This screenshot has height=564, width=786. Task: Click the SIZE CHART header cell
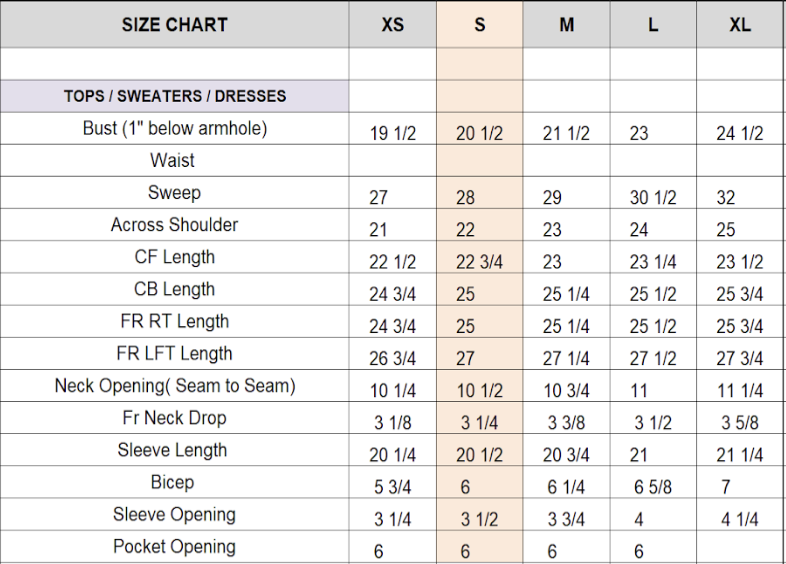pyautogui.click(x=175, y=25)
